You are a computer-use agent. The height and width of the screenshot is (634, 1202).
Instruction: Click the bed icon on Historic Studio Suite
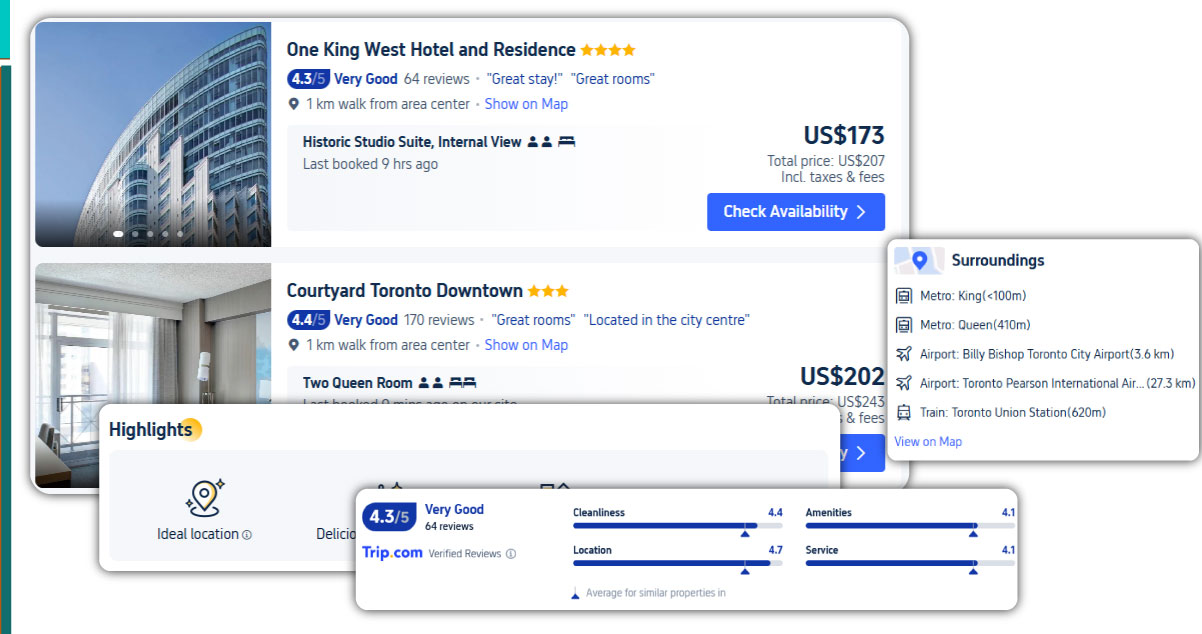pyautogui.click(x=566, y=141)
